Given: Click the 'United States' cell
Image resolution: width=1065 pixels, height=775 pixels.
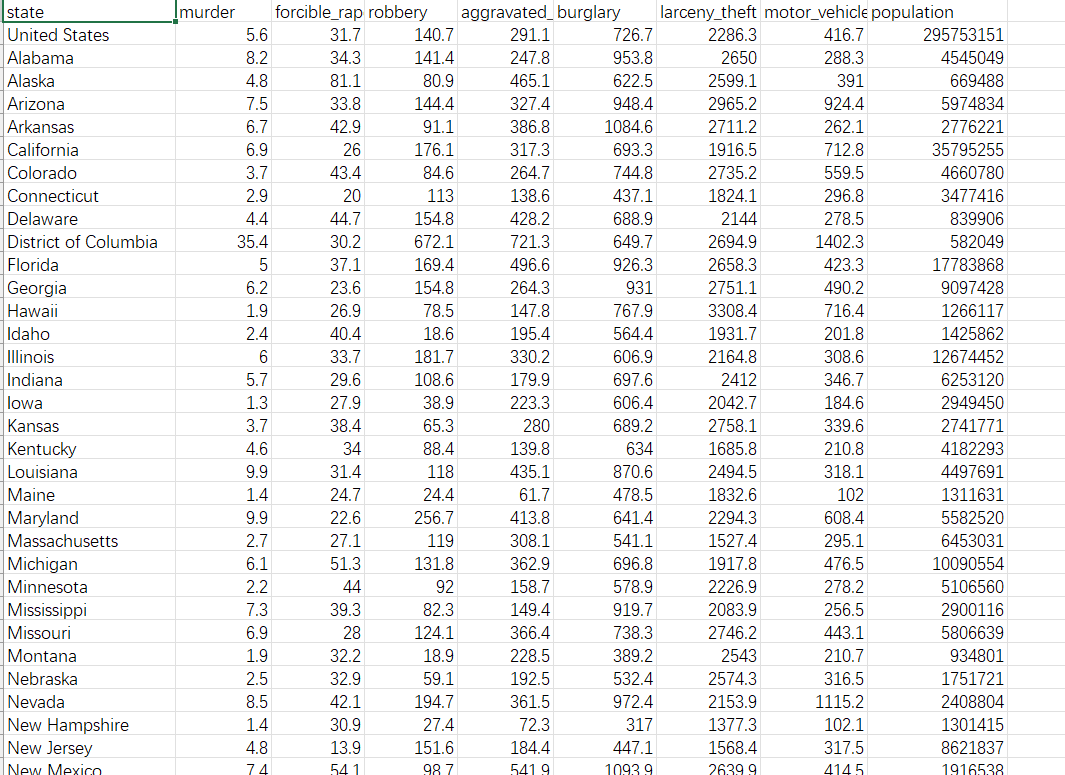Looking at the screenshot, I should (88, 35).
